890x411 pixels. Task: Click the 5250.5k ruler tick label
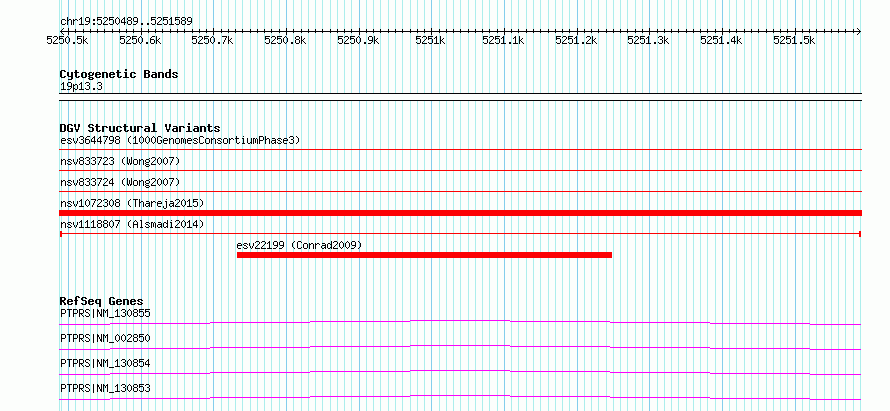click(67, 40)
